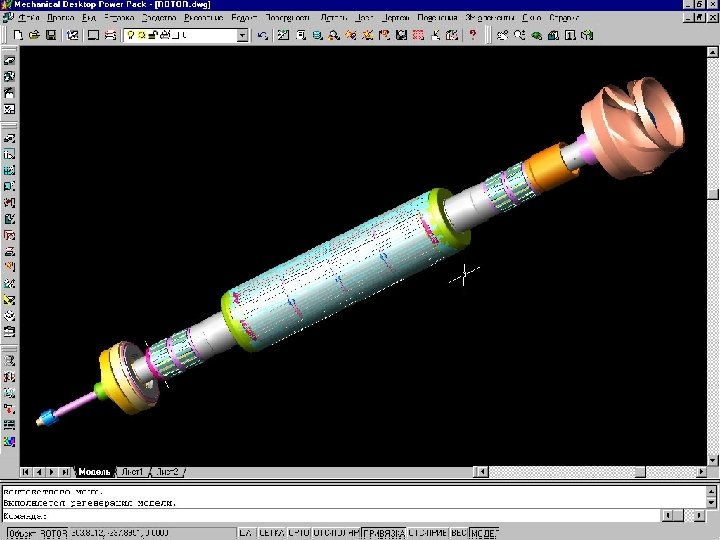This screenshot has height=540, width=720.
Task: Click the last icon on the top toolbar
Action: click(587, 35)
